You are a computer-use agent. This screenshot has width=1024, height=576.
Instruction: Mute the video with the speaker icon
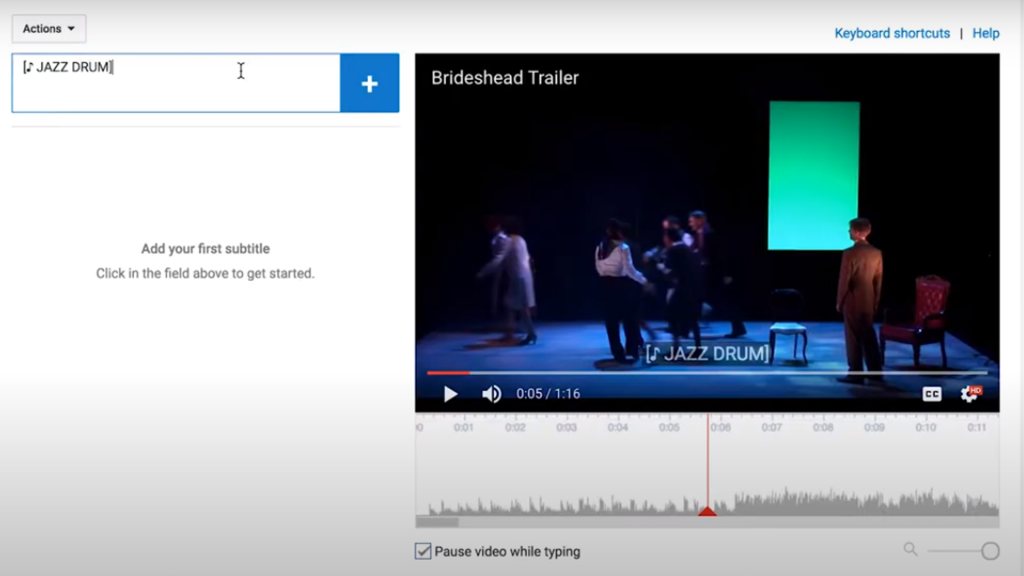click(491, 394)
